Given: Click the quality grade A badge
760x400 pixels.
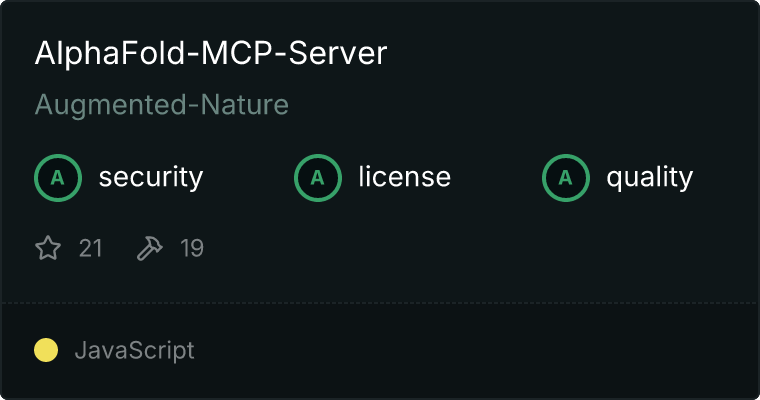Looking at the screenshot, I should pyautogui.click(x=566, y=178).
